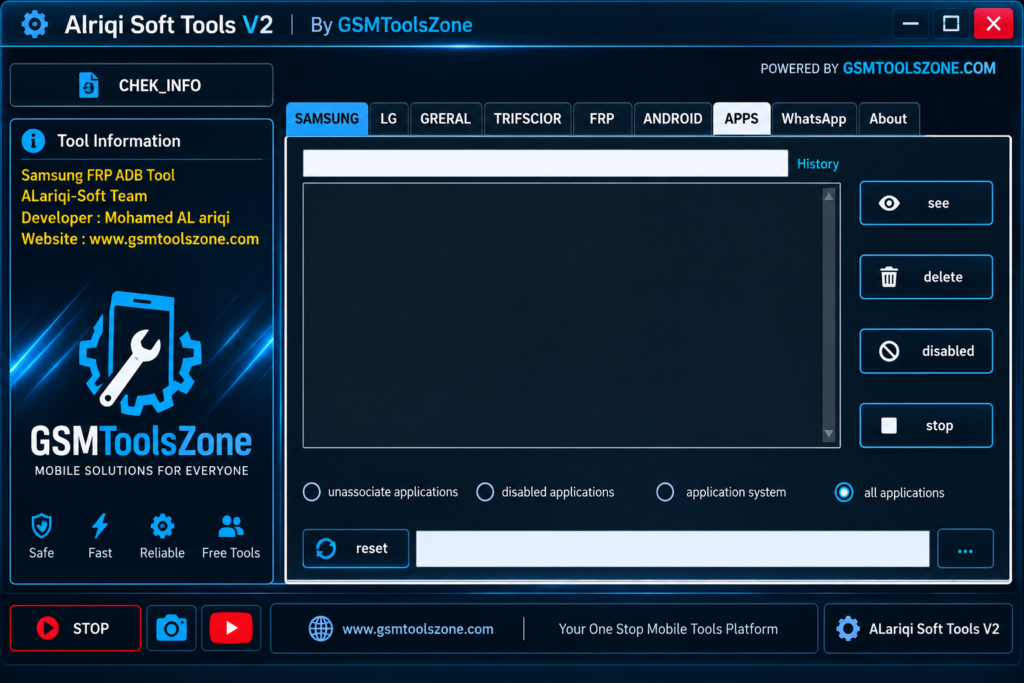Open the TRIFSCIOR tab
Image resolution: width=1024 pixels, height=683 pixels.
coord(528,119)
